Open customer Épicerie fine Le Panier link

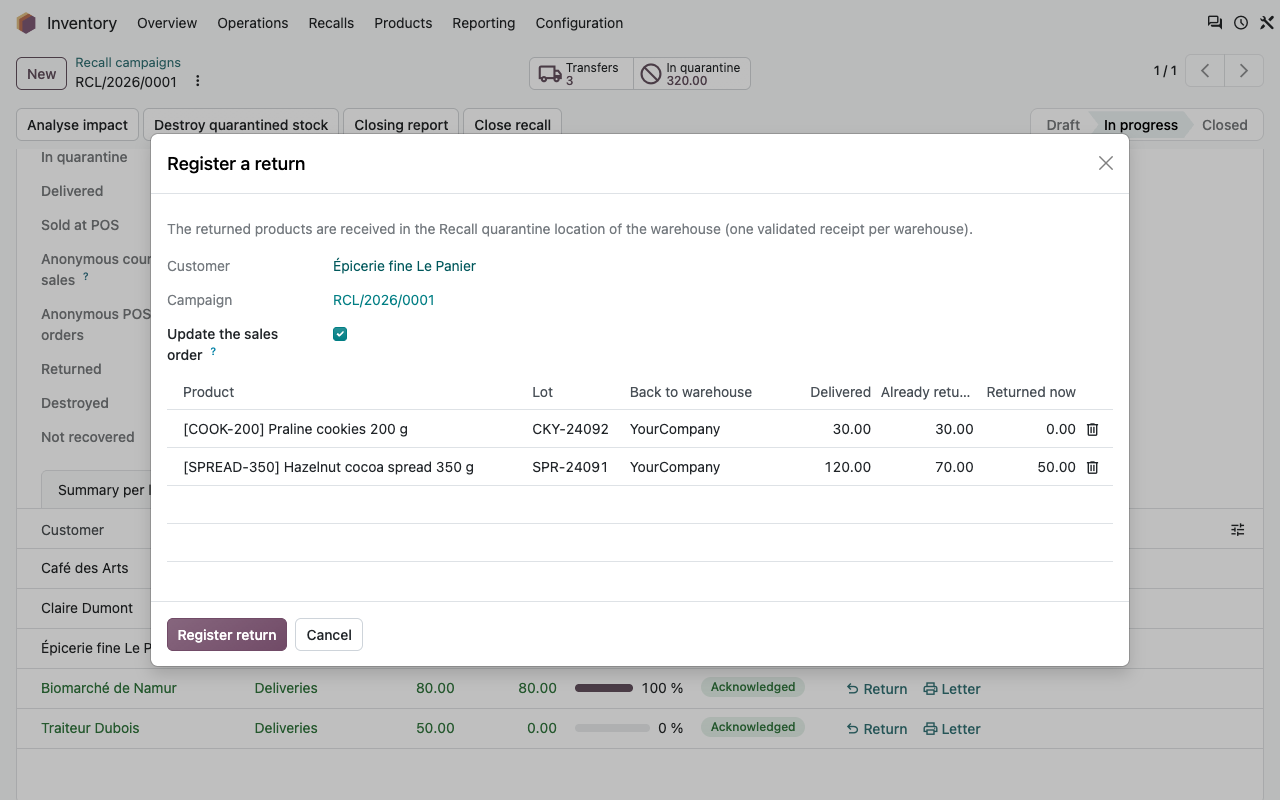[x=404, y=266]
